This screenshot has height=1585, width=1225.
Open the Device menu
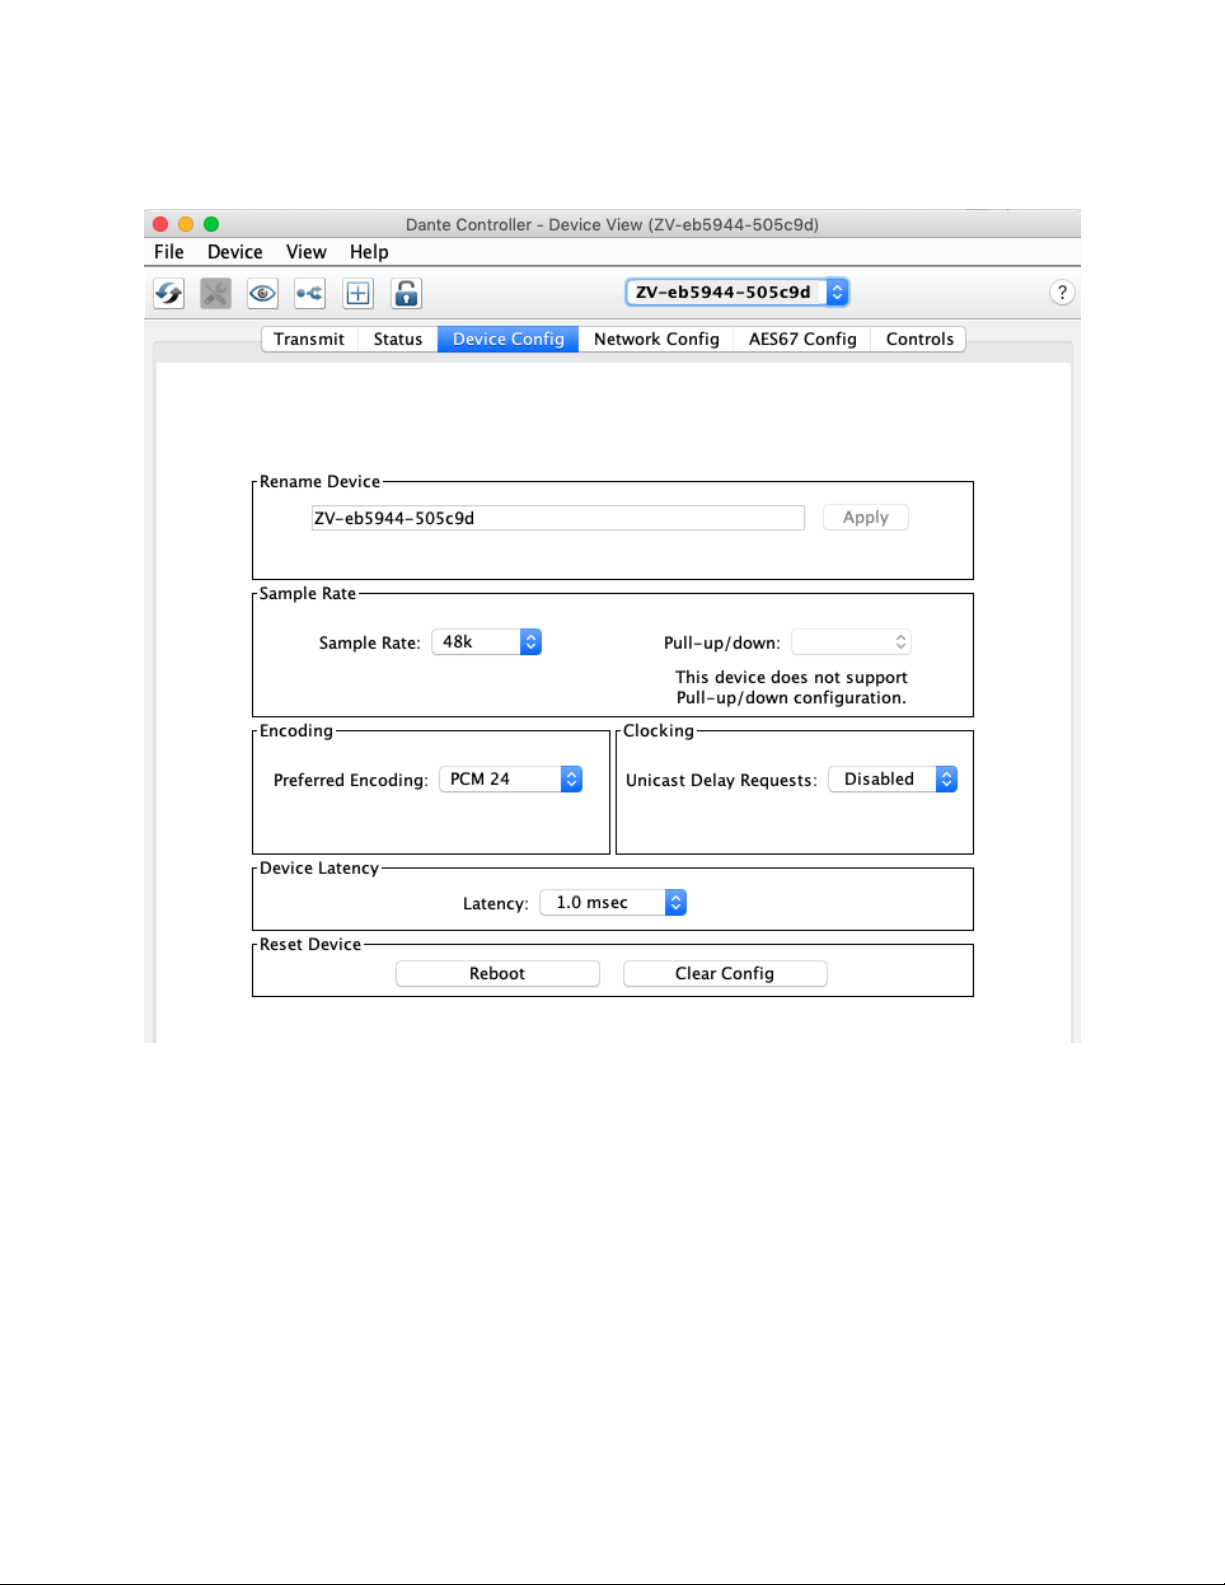[235, 252]
